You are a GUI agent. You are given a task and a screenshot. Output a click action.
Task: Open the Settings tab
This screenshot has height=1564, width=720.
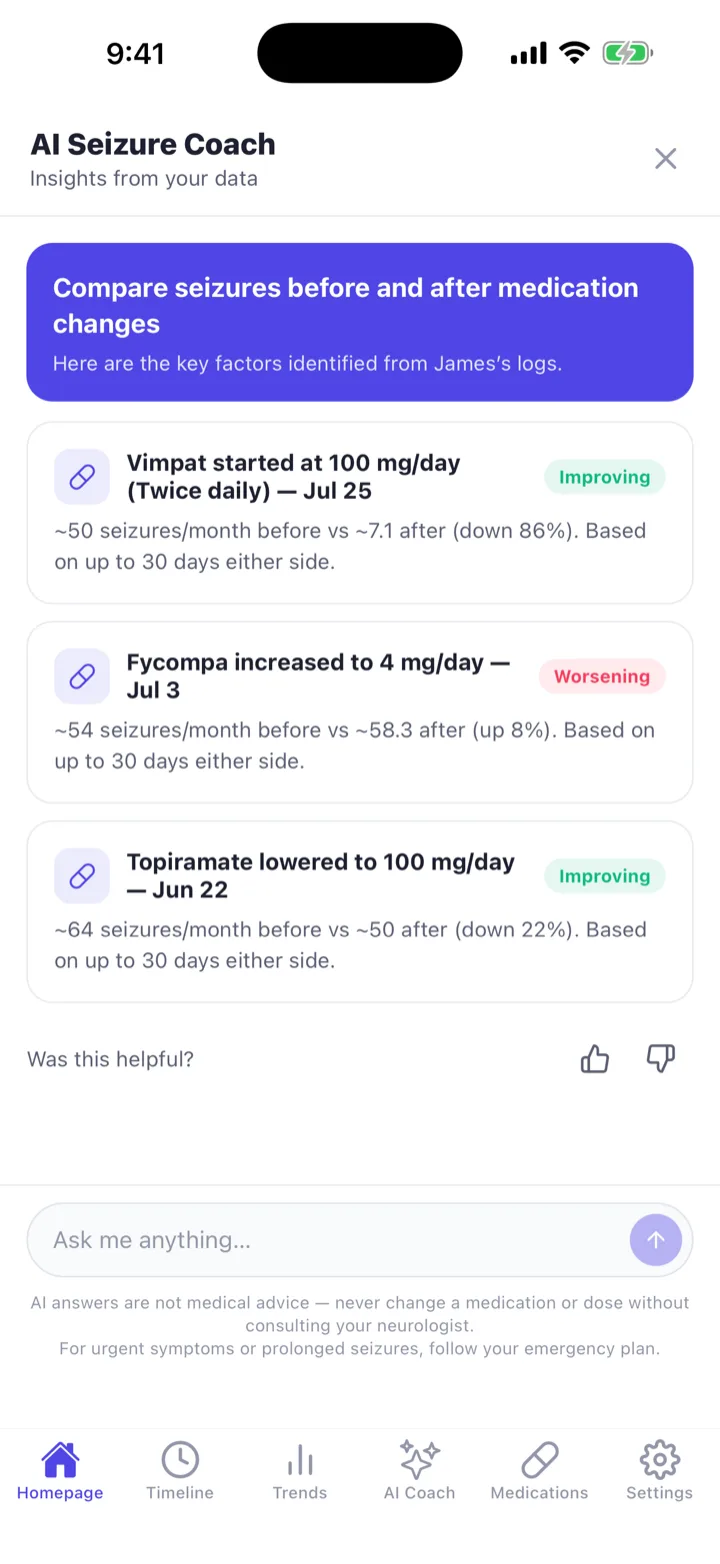click(660, 1470)
